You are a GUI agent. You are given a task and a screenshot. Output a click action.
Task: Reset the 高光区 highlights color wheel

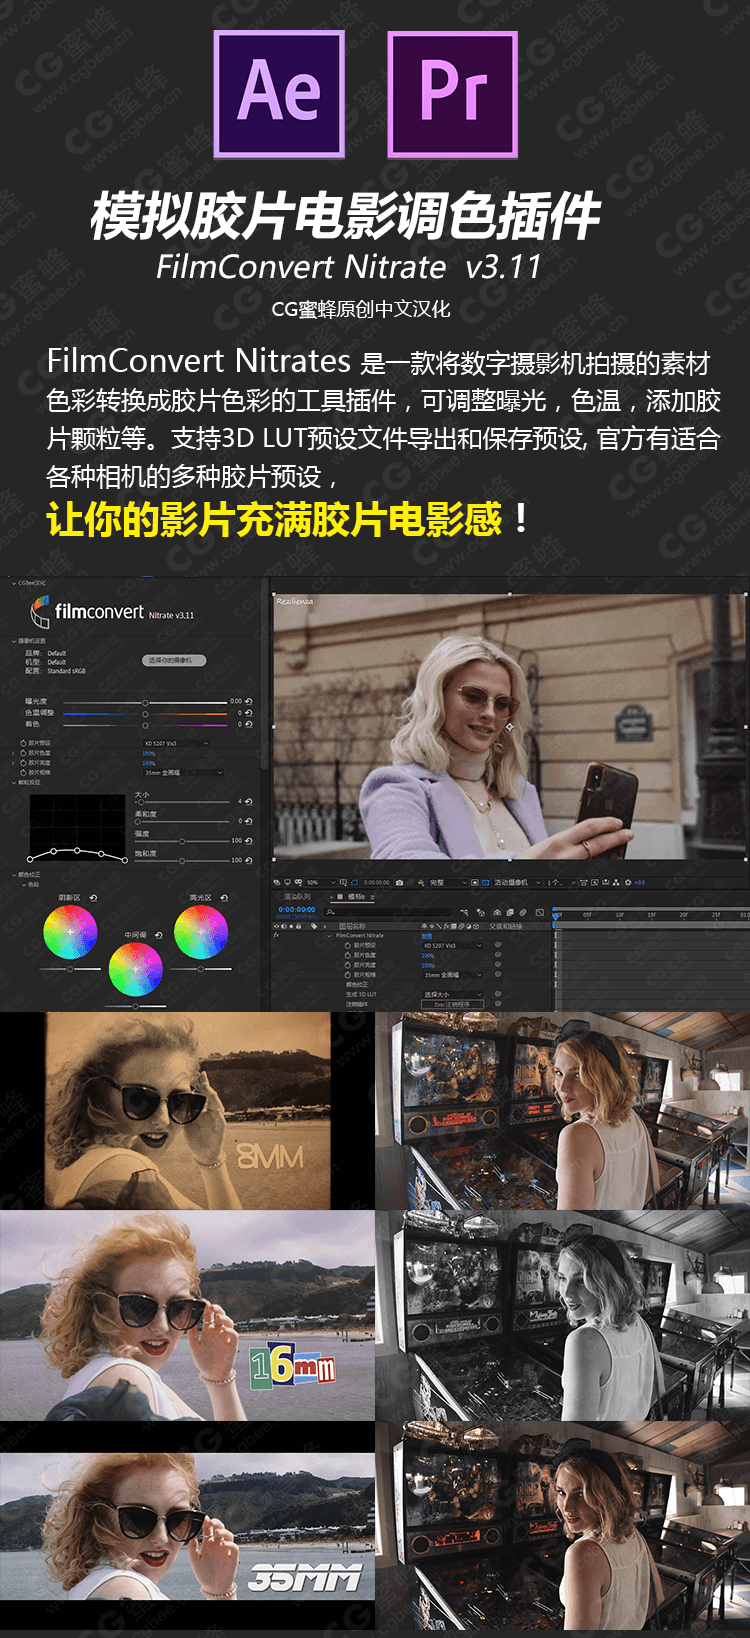coord(223,898)
